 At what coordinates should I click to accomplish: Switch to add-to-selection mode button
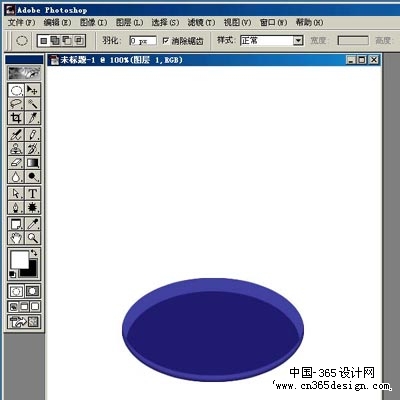(55, 41)
